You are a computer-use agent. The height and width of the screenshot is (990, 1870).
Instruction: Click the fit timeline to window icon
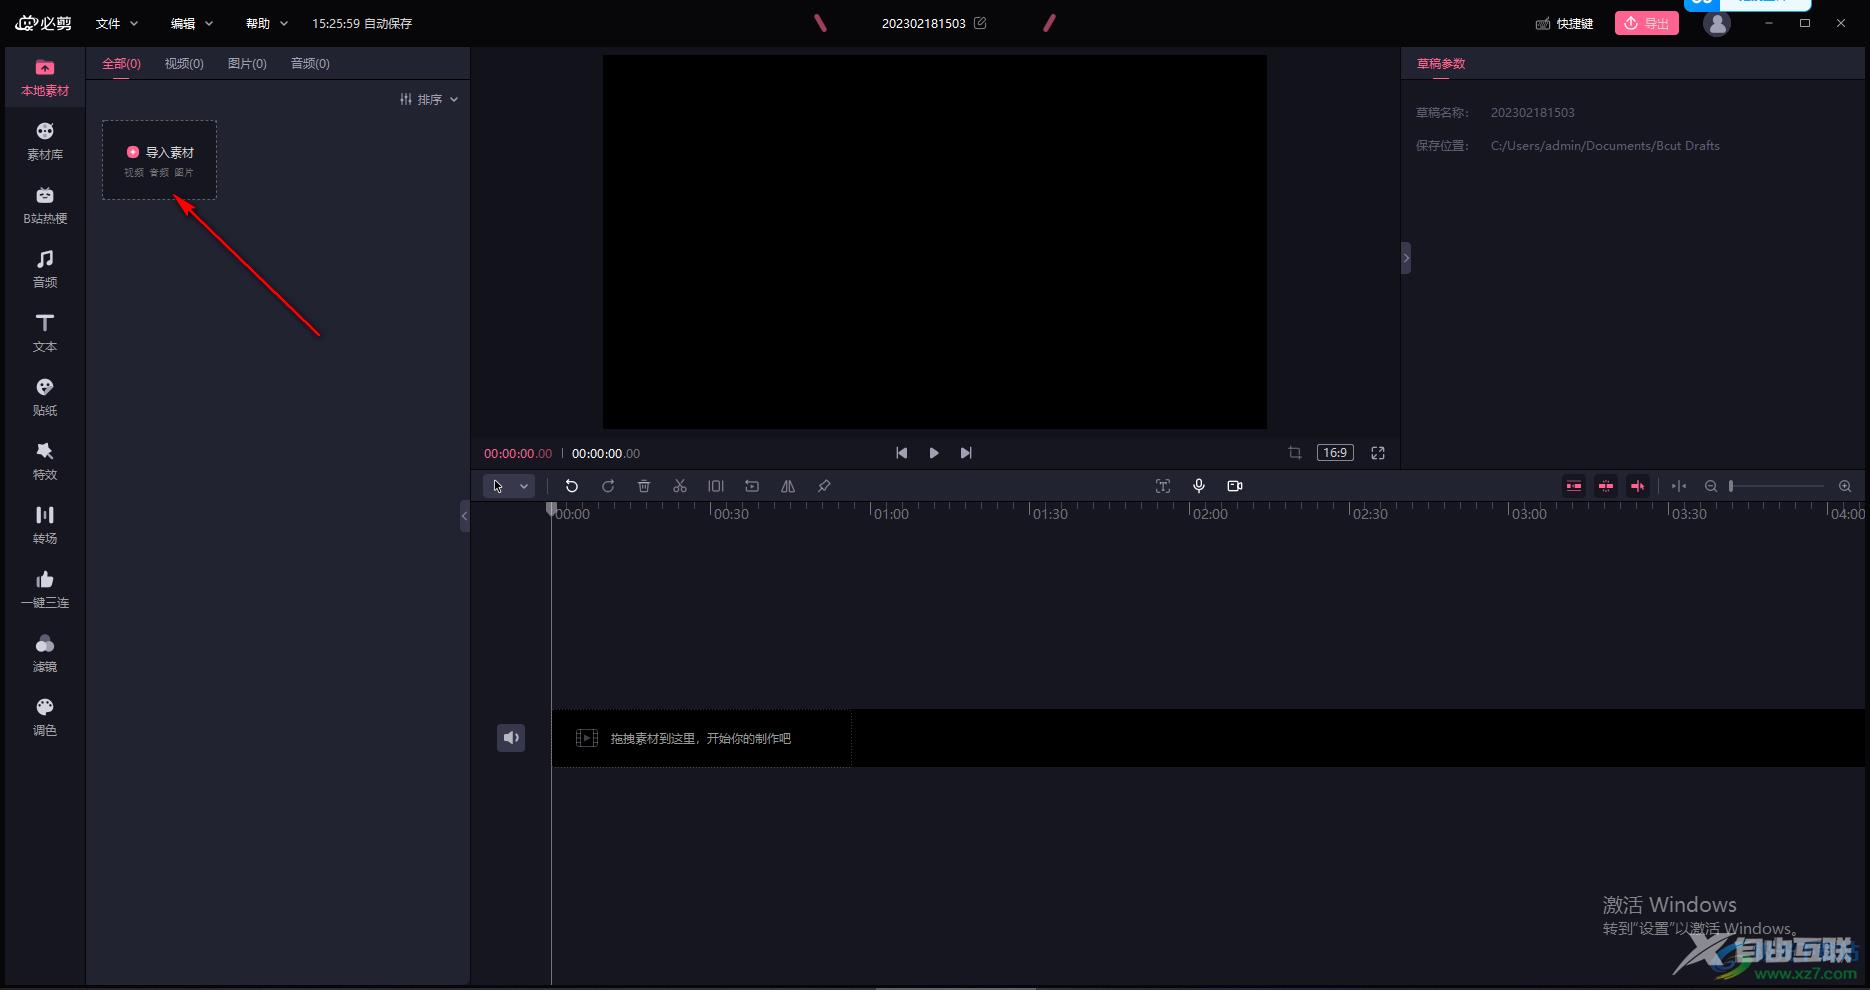[1679, 486]
